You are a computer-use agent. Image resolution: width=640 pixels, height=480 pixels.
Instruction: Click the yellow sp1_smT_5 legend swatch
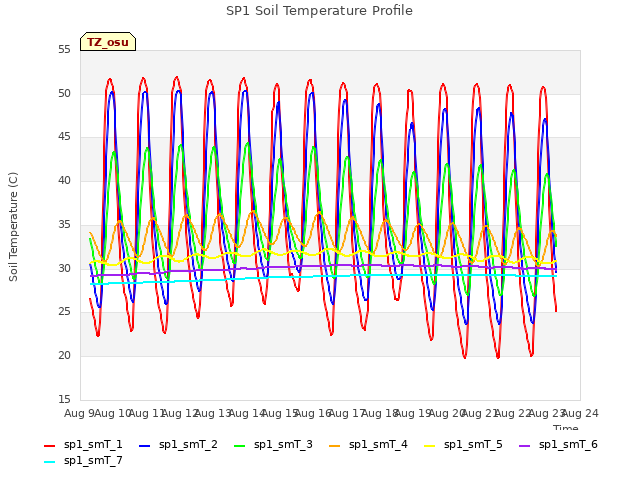click(429, 446)
